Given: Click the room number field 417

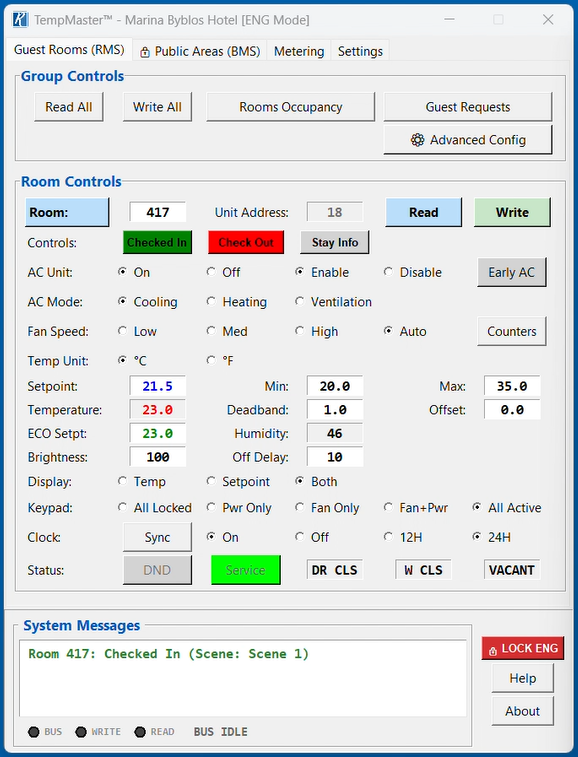Looking at the screenshot, I should pyautogui.click(x=157, y=212).
